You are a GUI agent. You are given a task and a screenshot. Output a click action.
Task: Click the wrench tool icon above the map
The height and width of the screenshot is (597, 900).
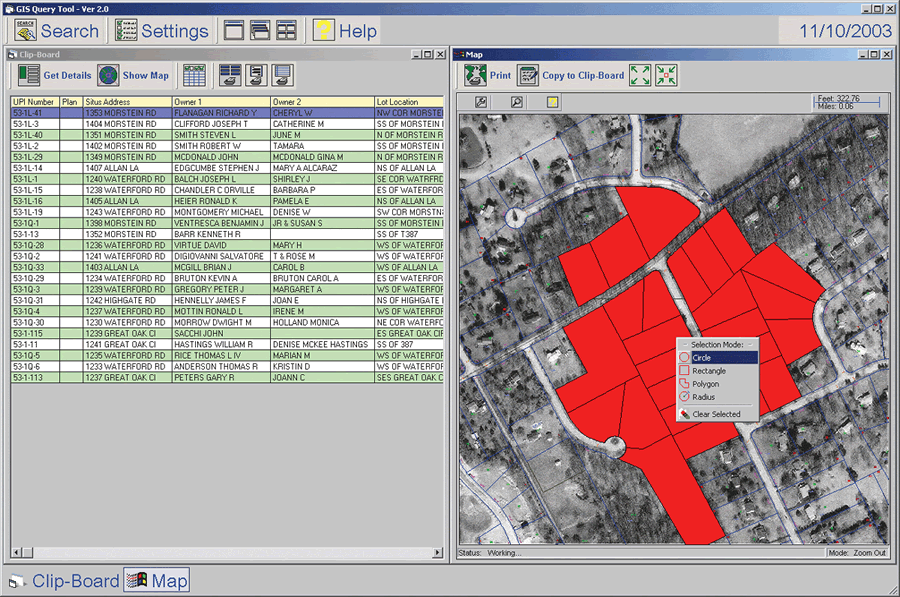[x=481, y=102]
